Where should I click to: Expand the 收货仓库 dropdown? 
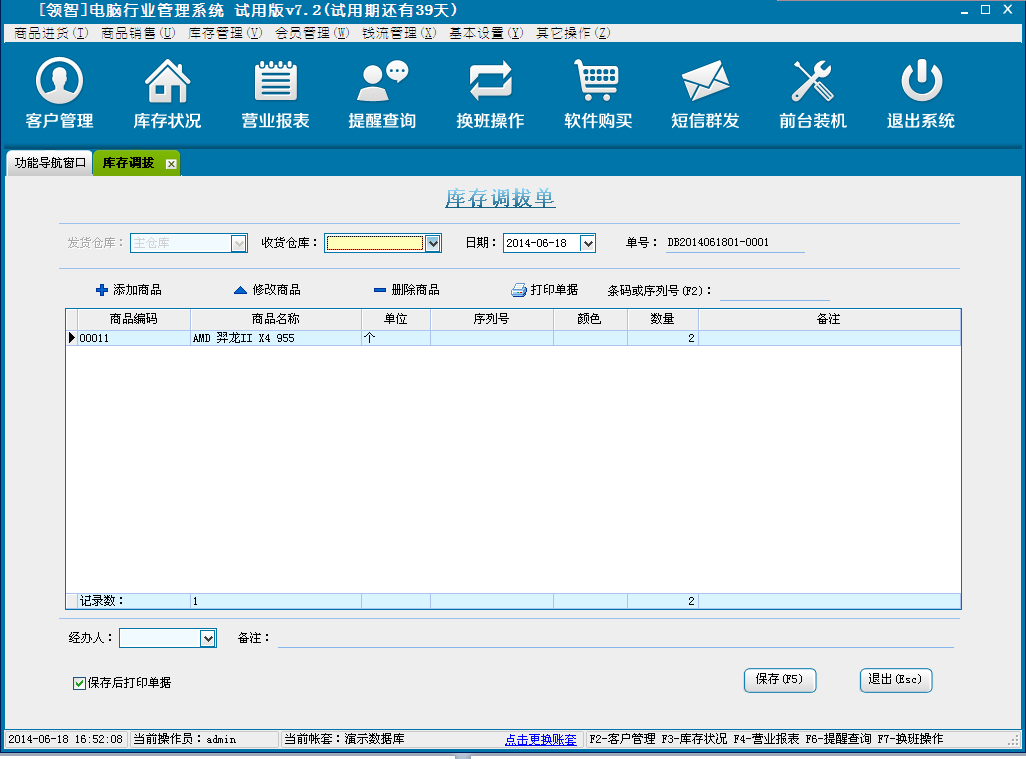pyautogui.click(x=433, y=243)
